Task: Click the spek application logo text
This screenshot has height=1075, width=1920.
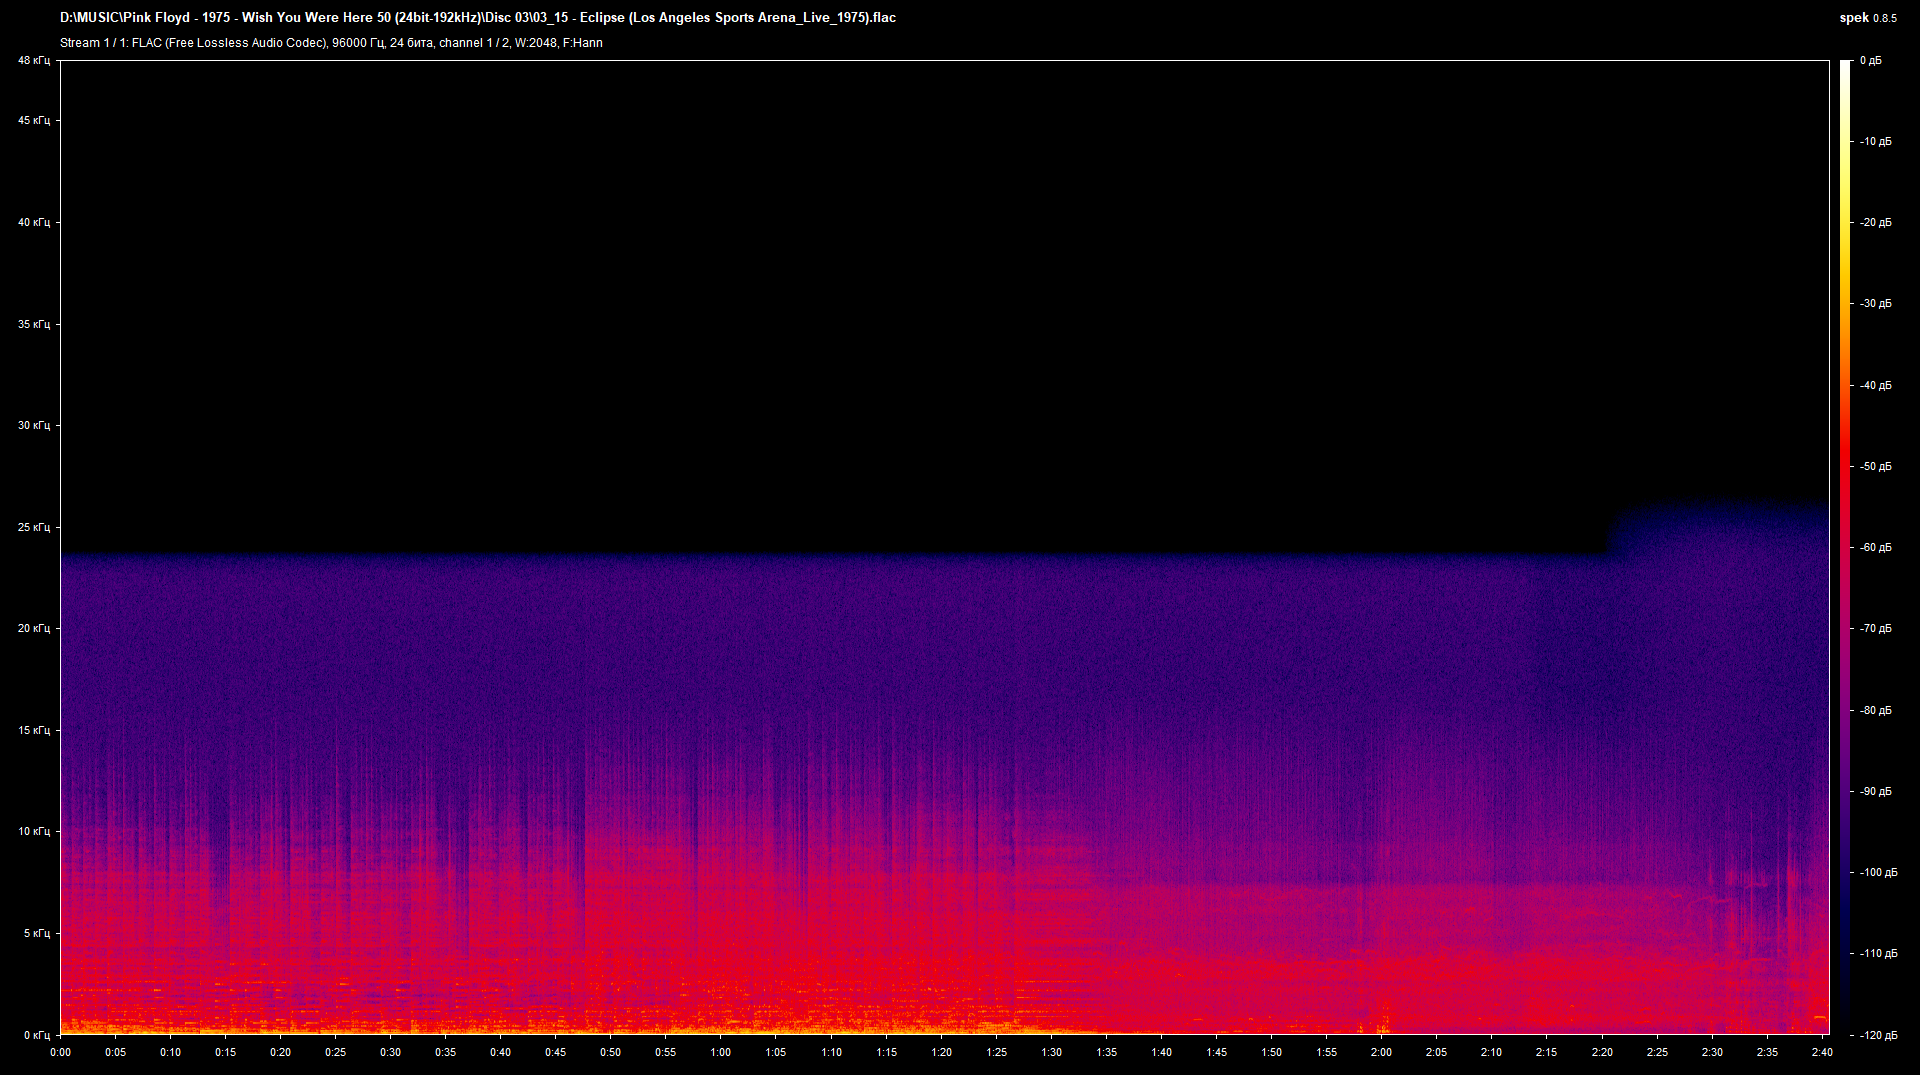Action: (1856, 17)
